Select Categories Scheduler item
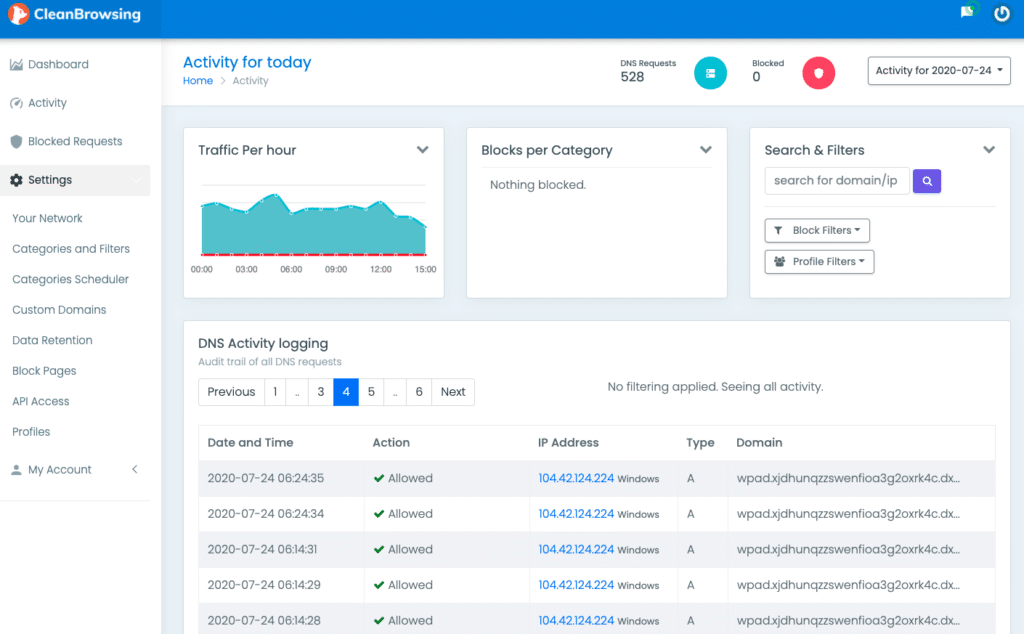The height and width of the screenshot is (634, 1024). (x=71, y=279)
